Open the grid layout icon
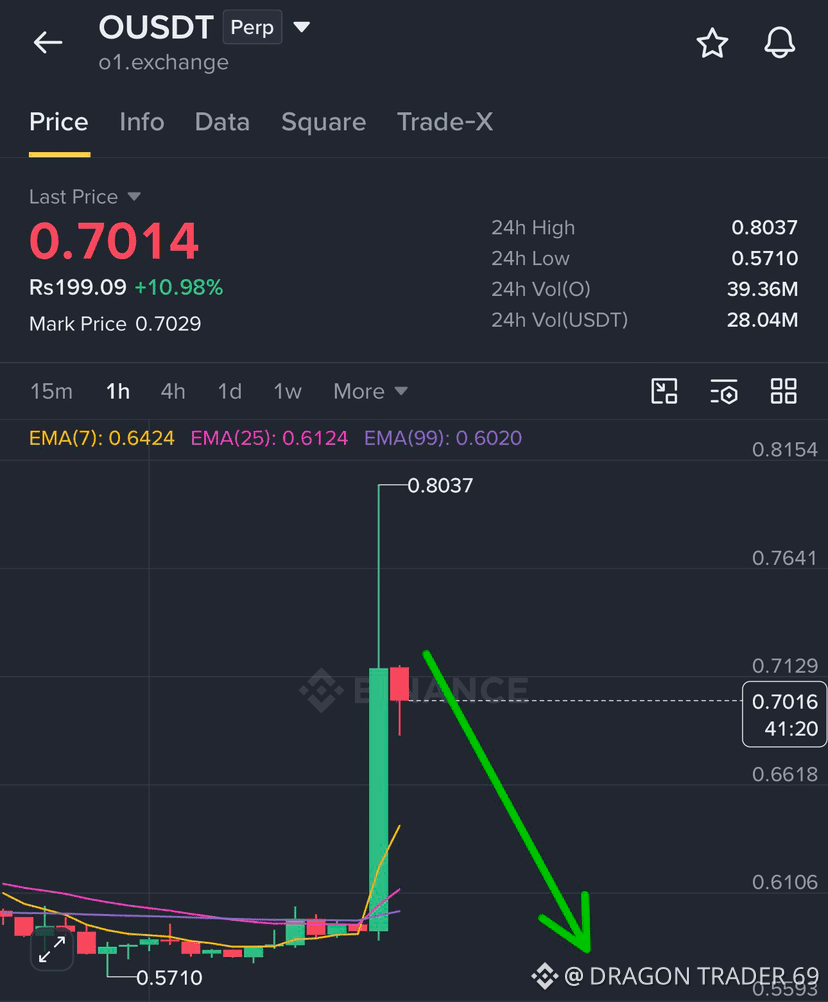The width and height of the screenshot is (828, 1002). [783, 391]
